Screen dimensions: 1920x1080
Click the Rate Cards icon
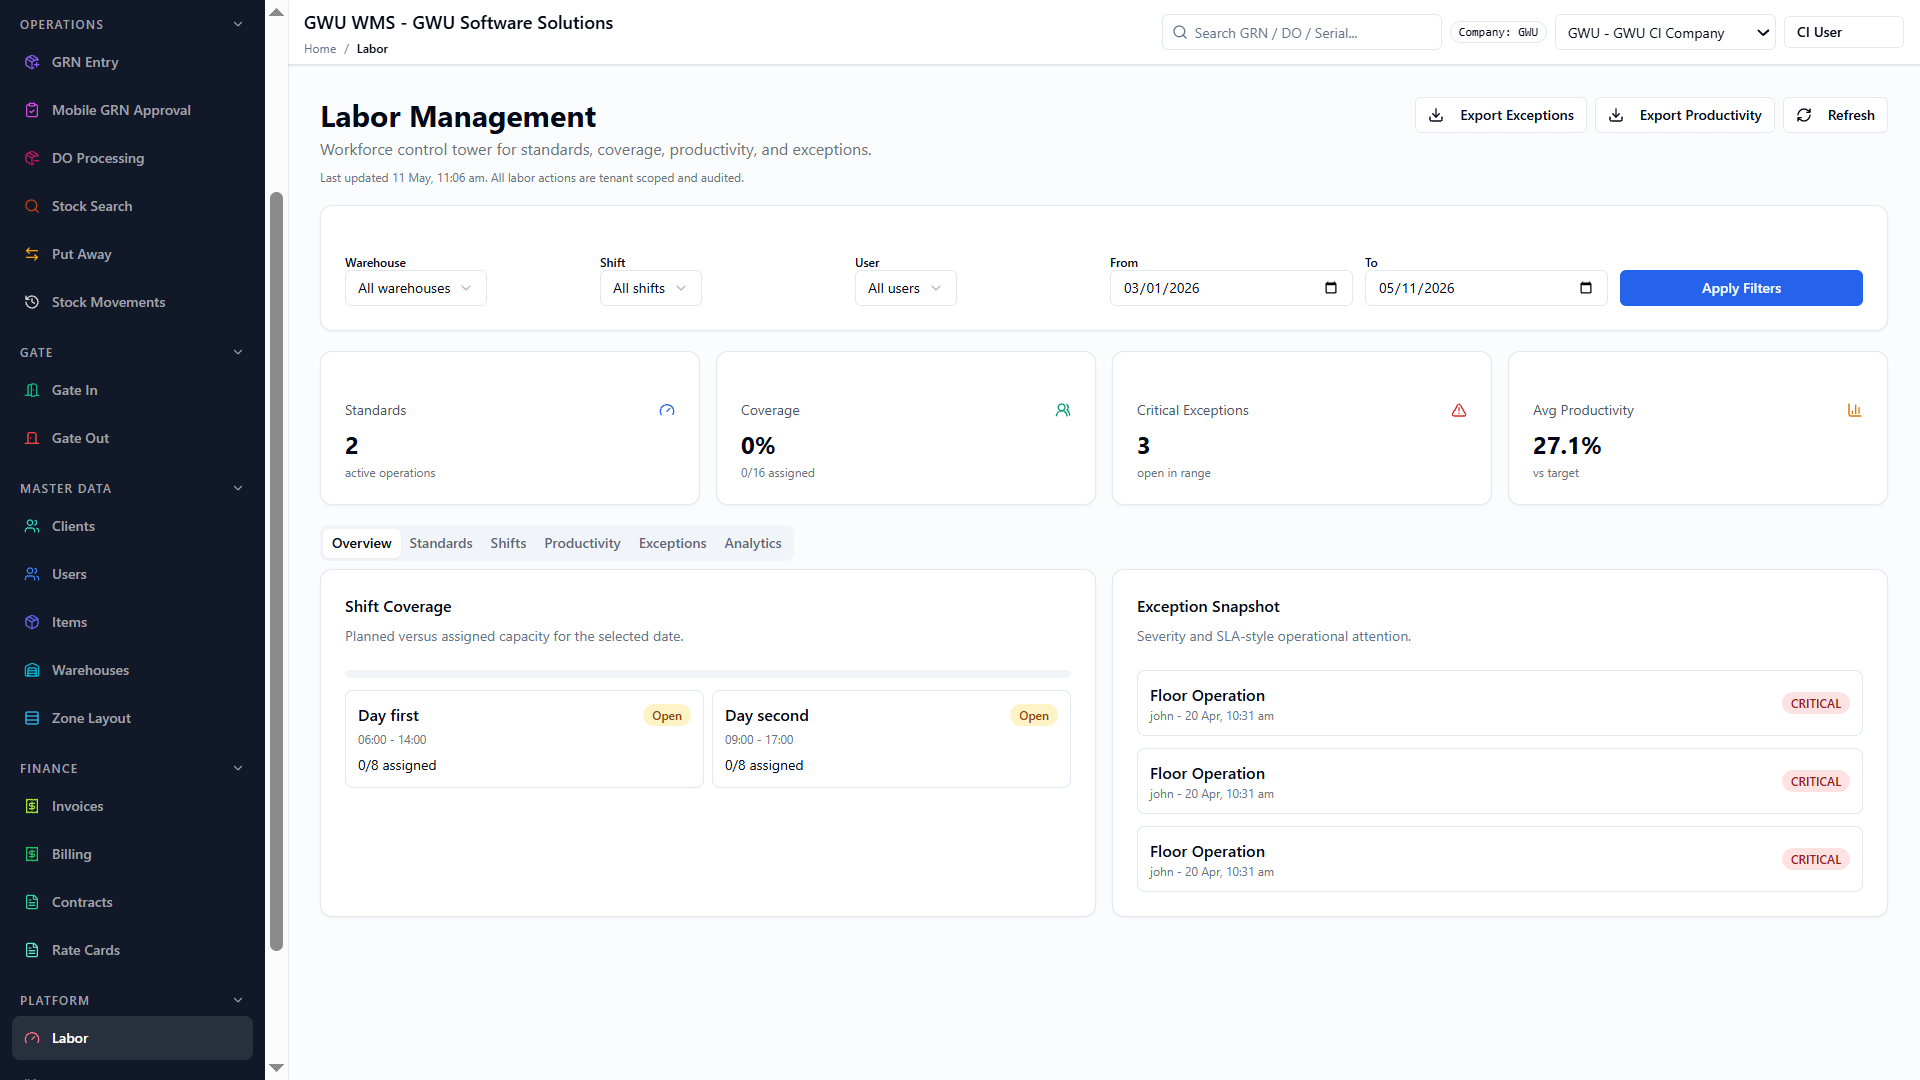pos(32,950)
